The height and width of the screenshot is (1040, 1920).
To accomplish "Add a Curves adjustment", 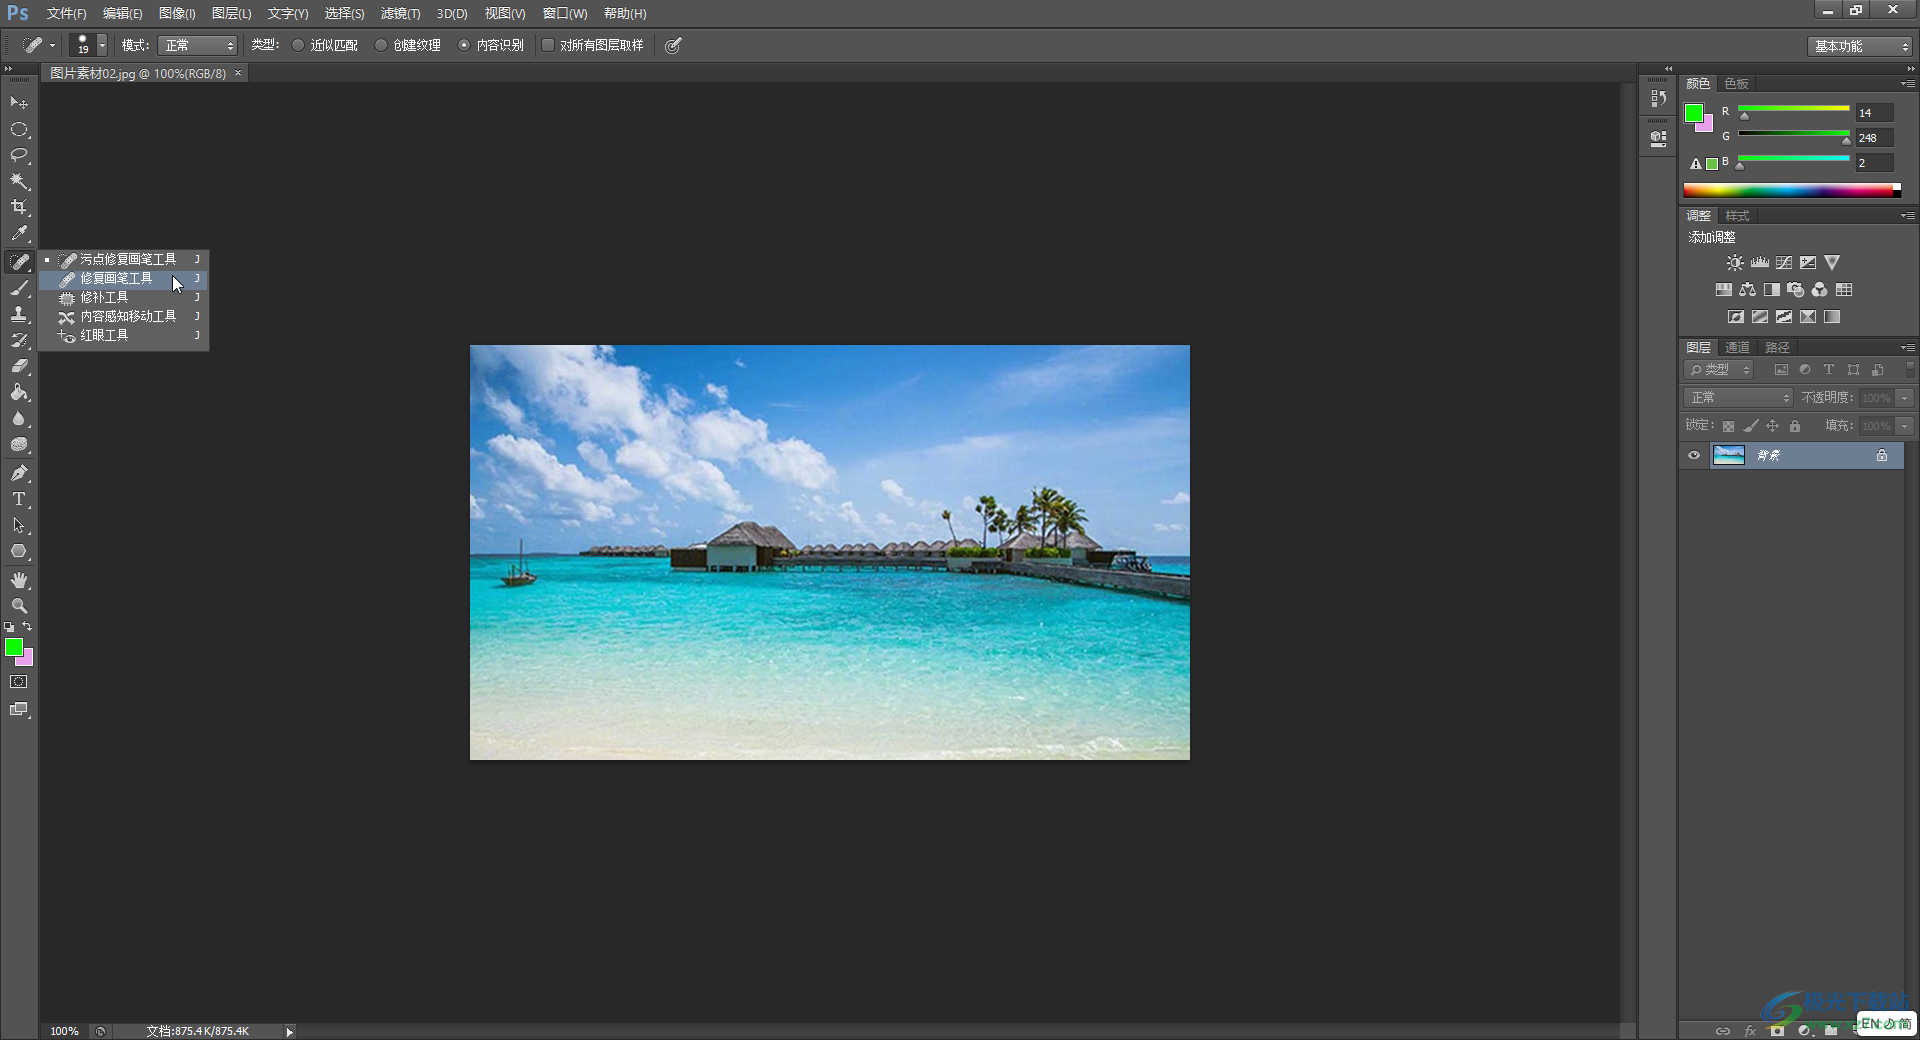I will pyautogui.click(x=1784, y=263).
